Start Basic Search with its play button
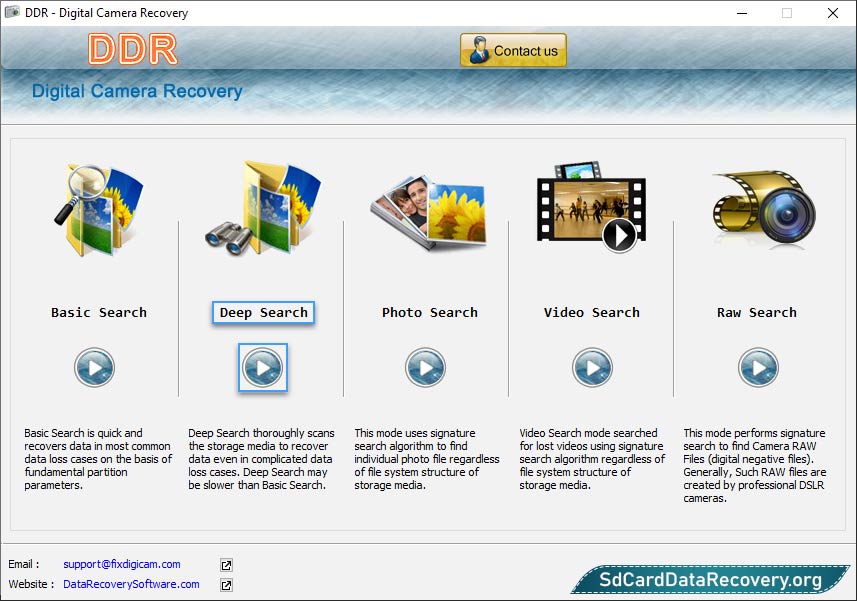This screenshot has width=857, height=601. (x=95, y=368)
